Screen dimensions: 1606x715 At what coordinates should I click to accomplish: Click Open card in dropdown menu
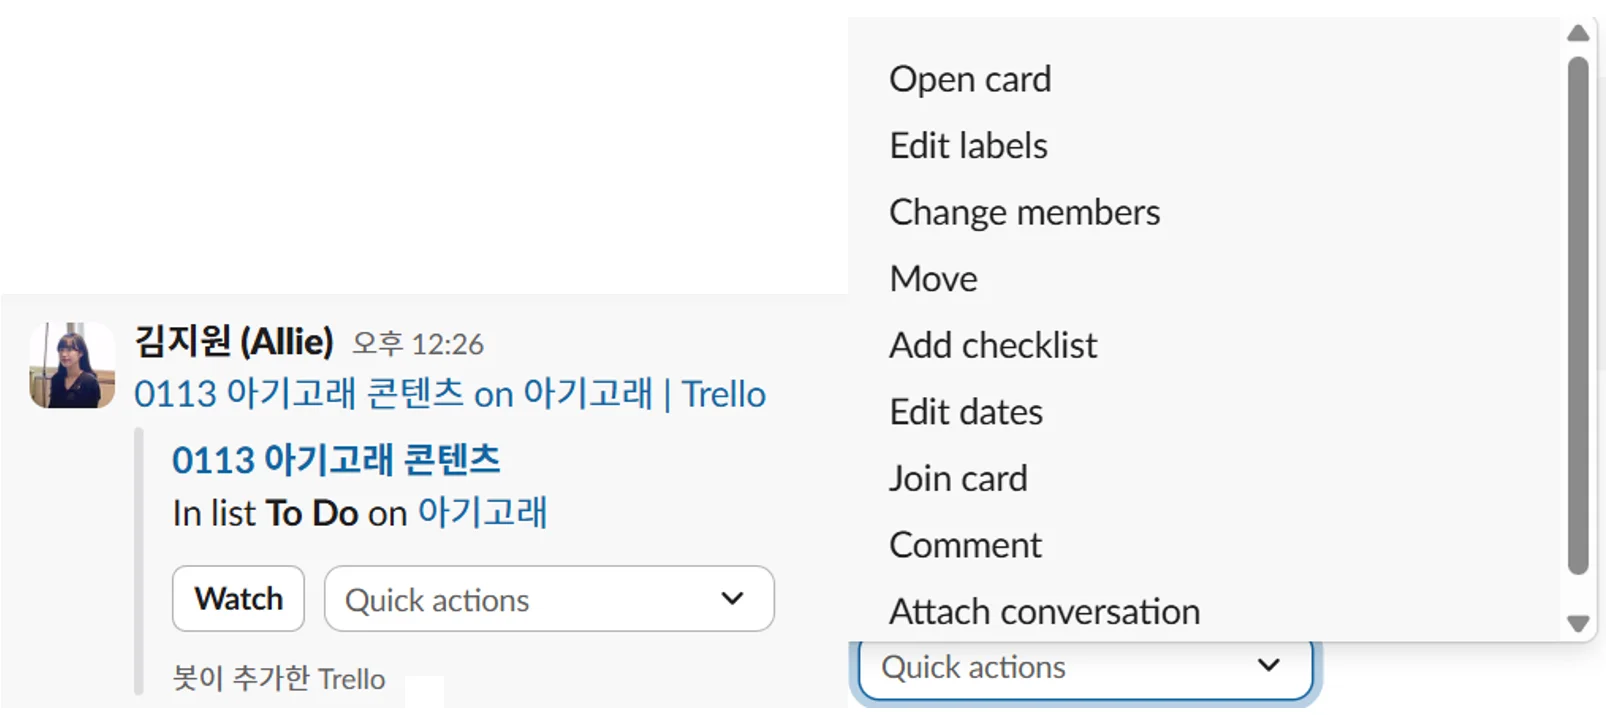coord(970,80)
